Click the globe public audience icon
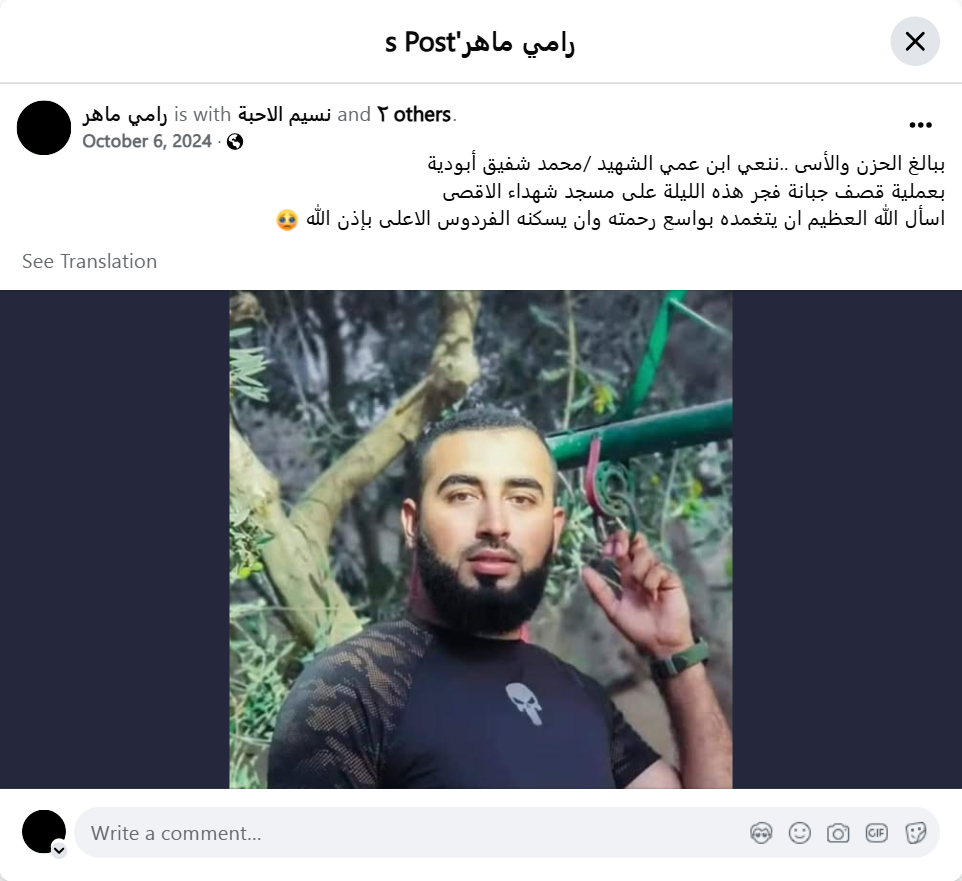This screenshot has height=881, width=962. pos(235,142)
